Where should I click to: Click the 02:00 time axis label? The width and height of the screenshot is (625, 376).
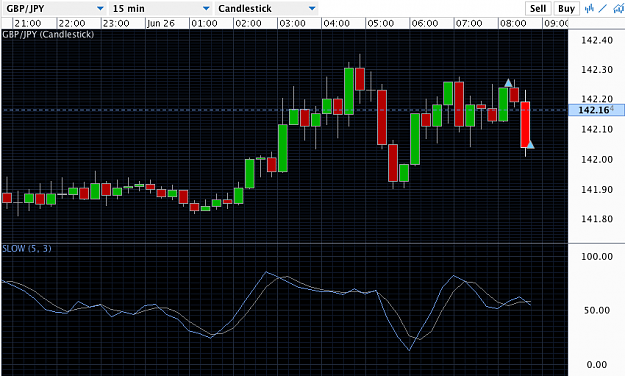click(248, 24)
